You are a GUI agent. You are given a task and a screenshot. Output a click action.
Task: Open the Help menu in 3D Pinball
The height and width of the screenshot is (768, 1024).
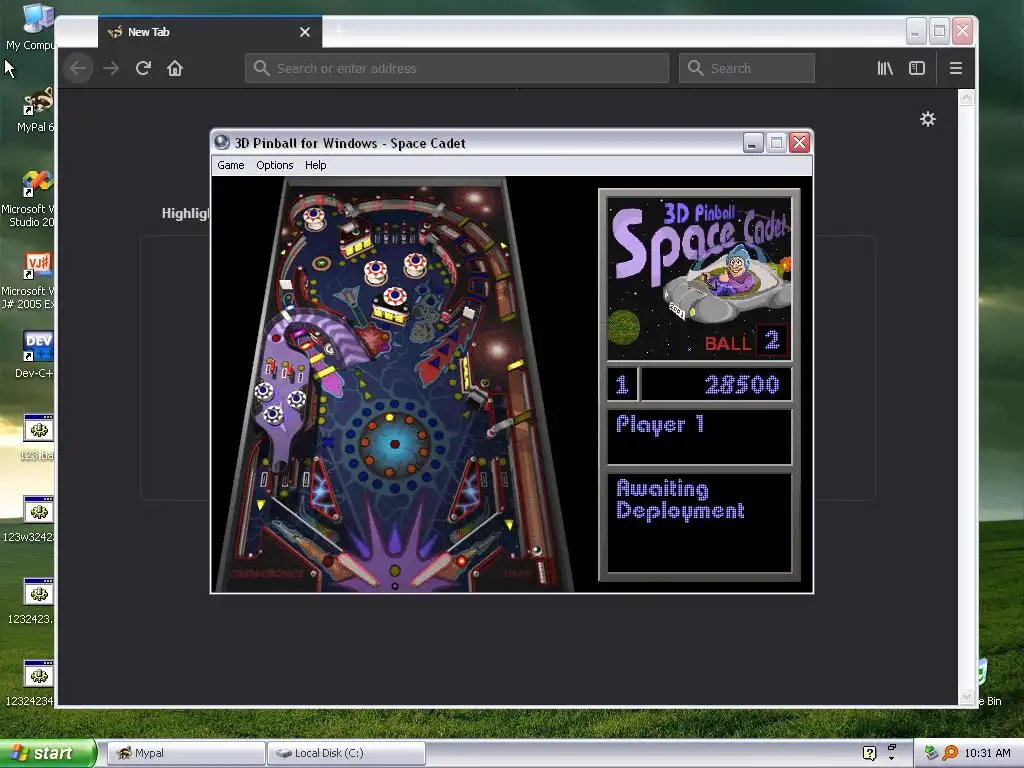(x=315, y=165)
